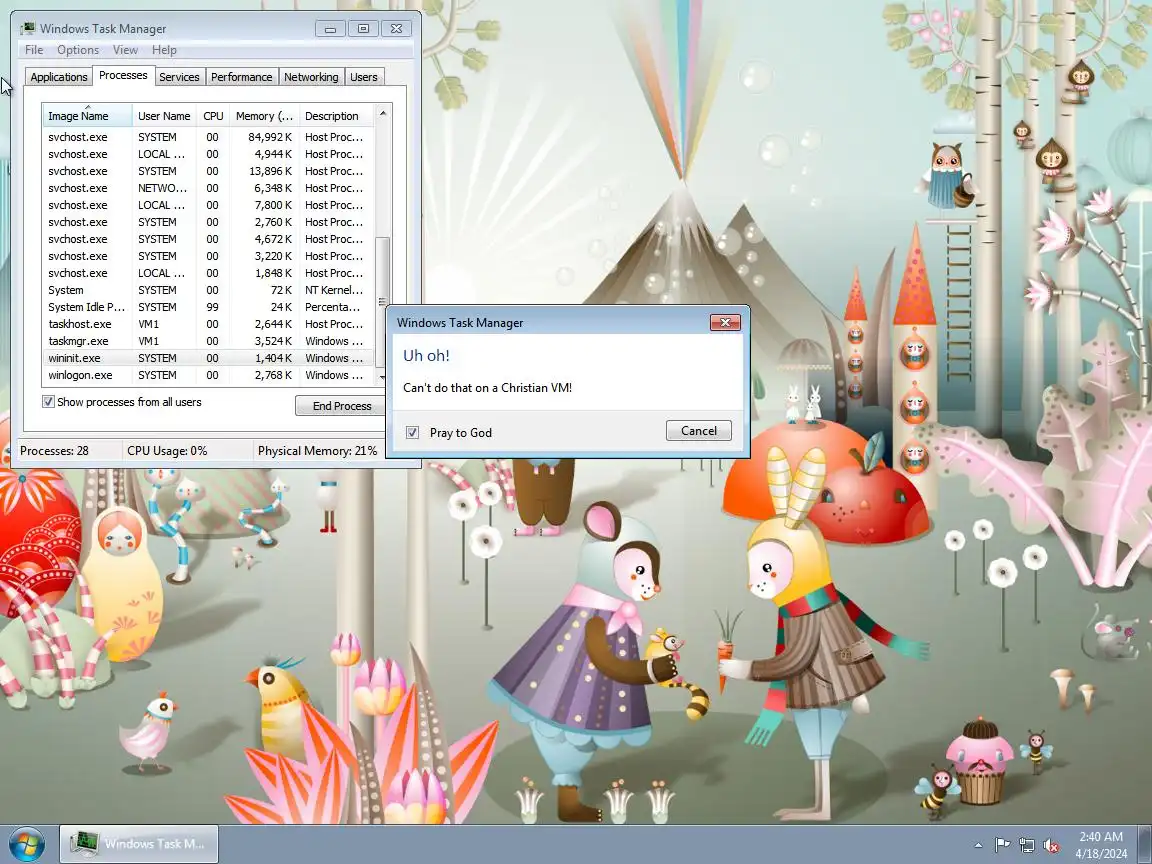Click process list scroll up arrow
Screen dimensions: 1152x864
(382, 113)
